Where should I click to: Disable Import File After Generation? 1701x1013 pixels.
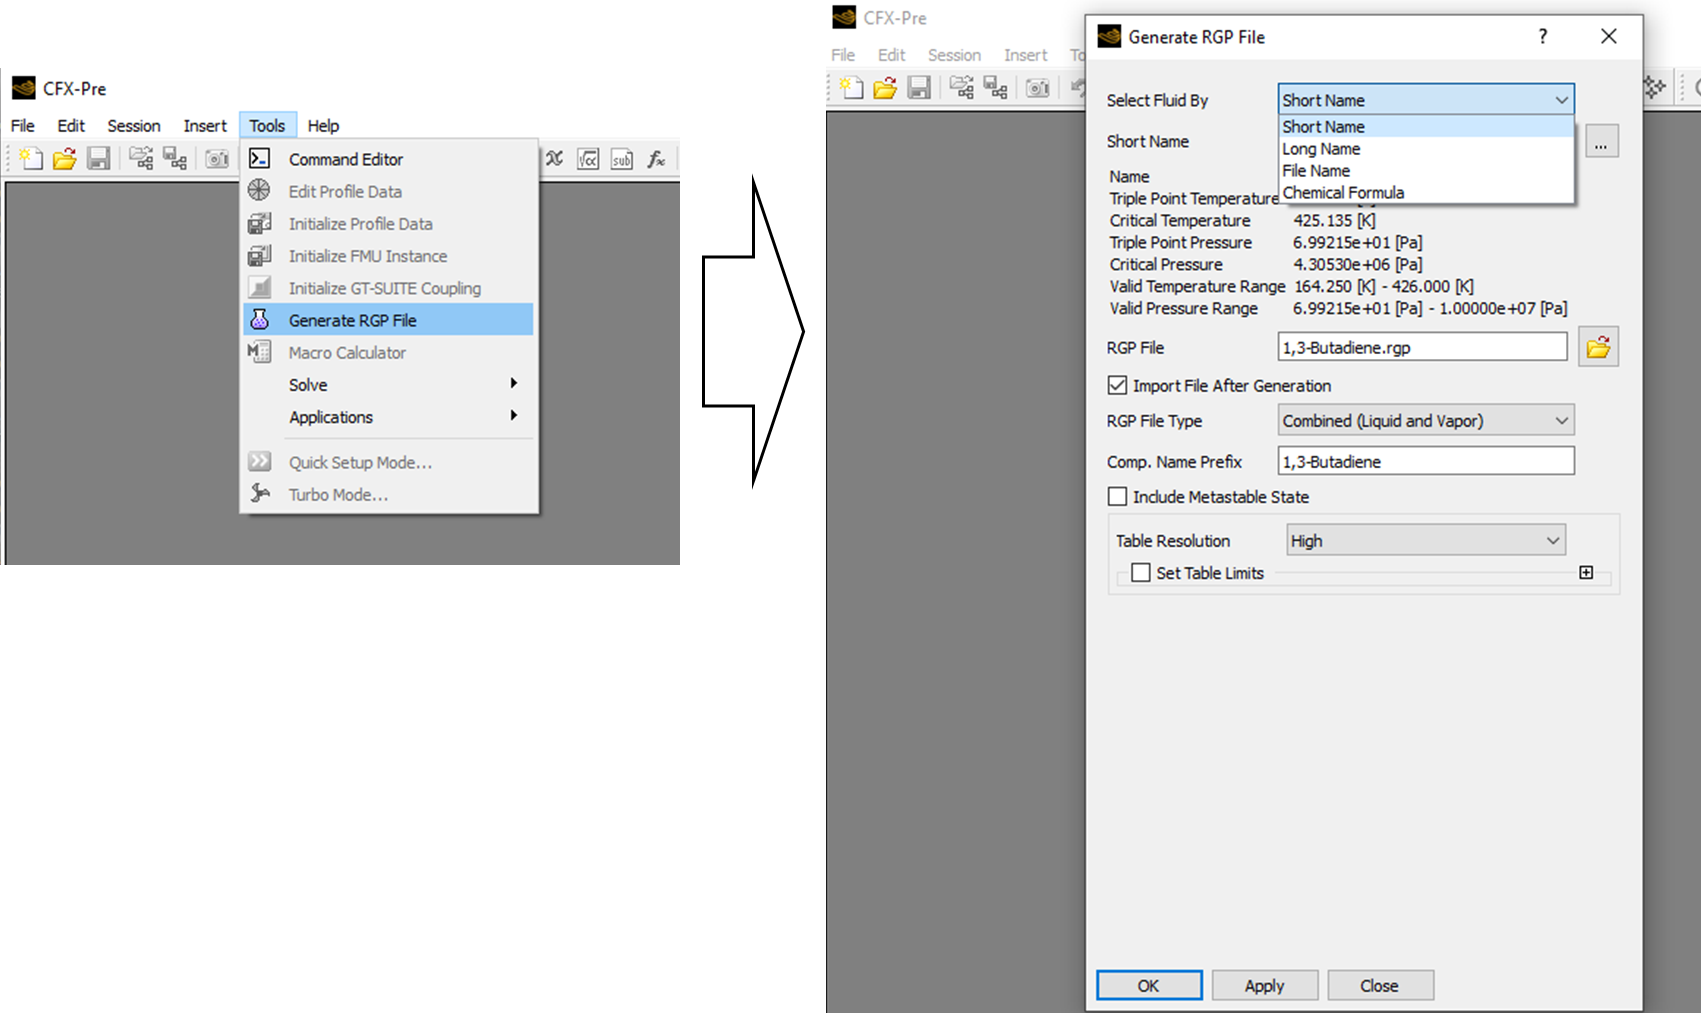(x=1117, y=385)
